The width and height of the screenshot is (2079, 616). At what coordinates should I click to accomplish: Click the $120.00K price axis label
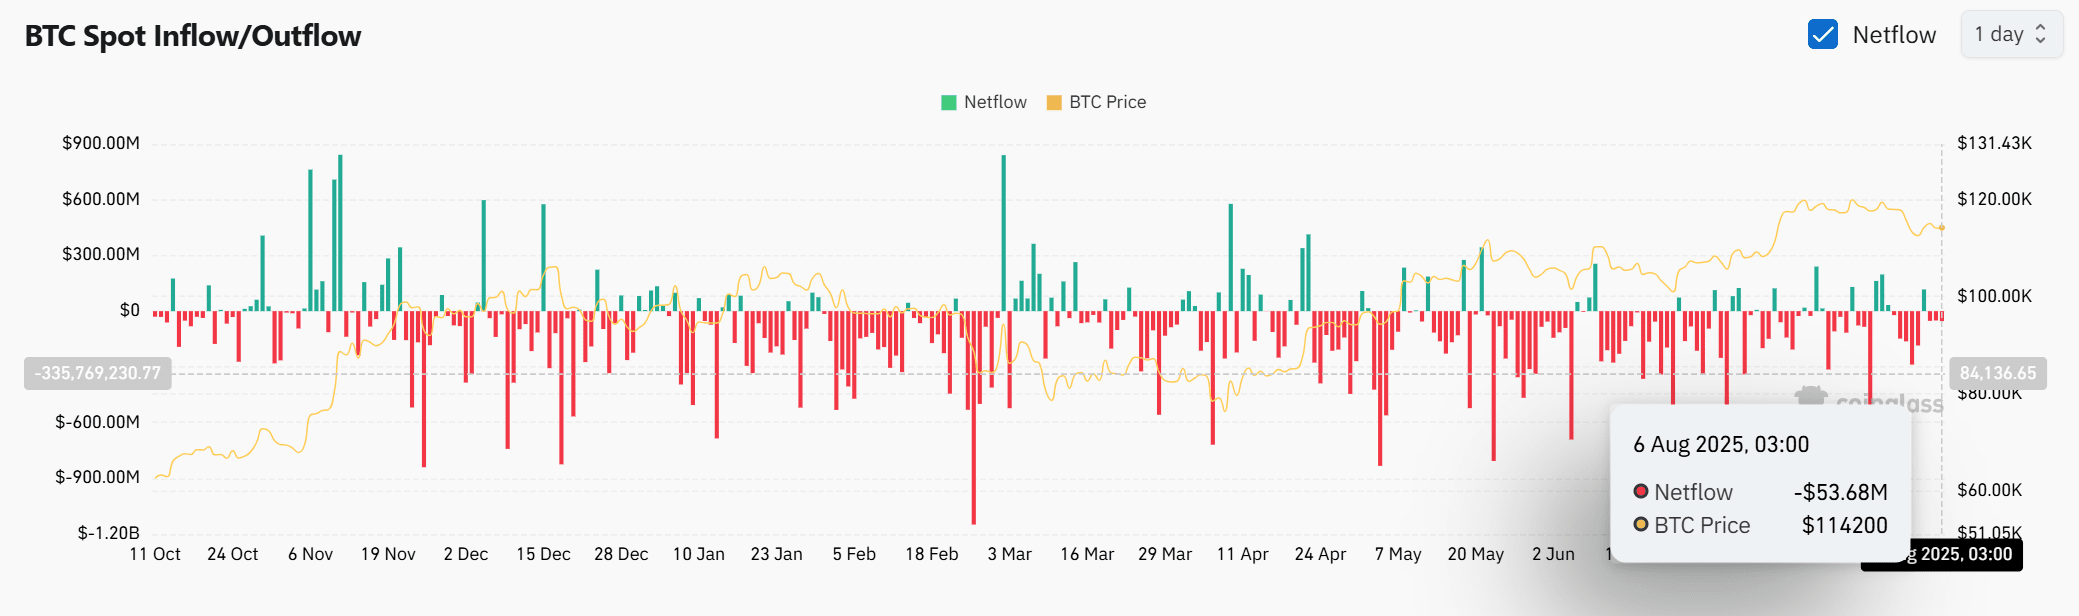point(1994,199)
